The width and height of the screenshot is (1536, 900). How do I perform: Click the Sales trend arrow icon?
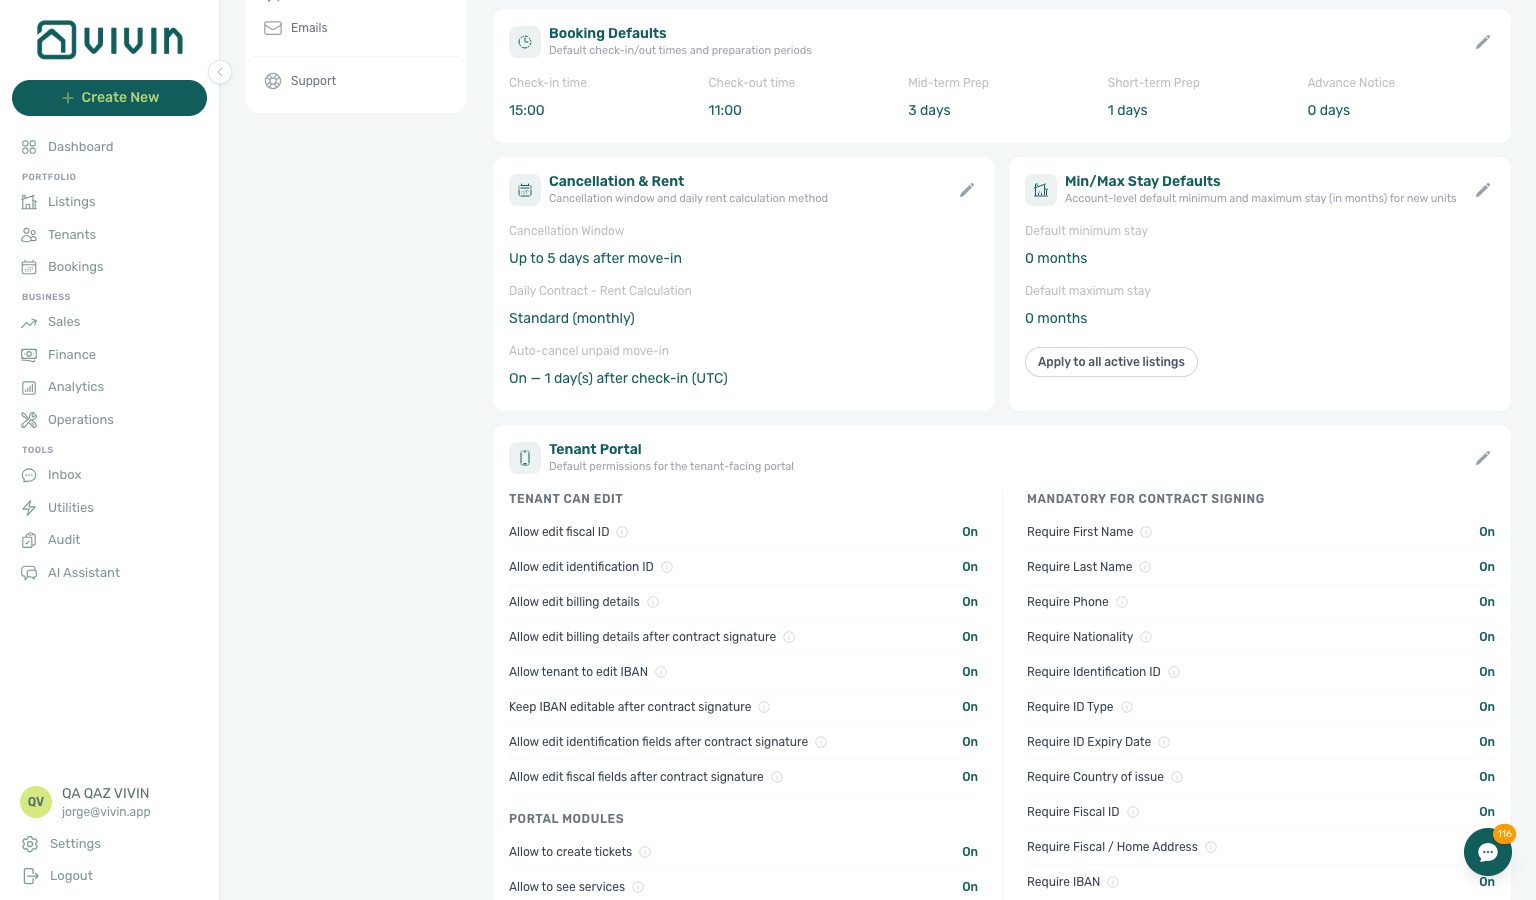point(29,322)
